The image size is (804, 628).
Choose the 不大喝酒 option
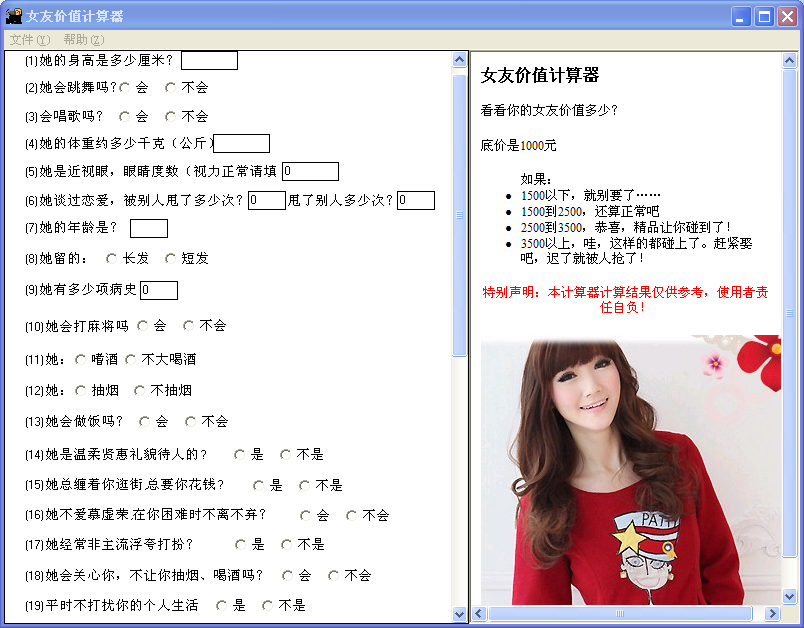(131, 360)
